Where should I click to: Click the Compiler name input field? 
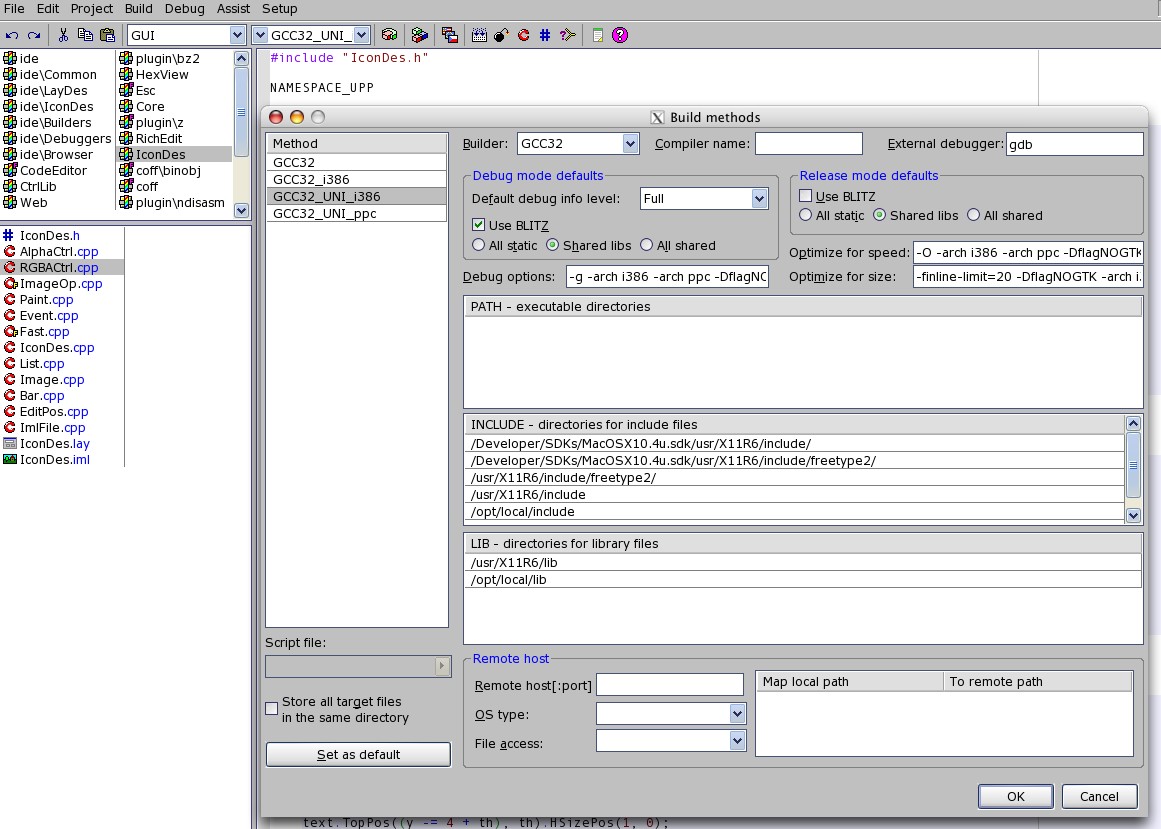coord(808,144)
